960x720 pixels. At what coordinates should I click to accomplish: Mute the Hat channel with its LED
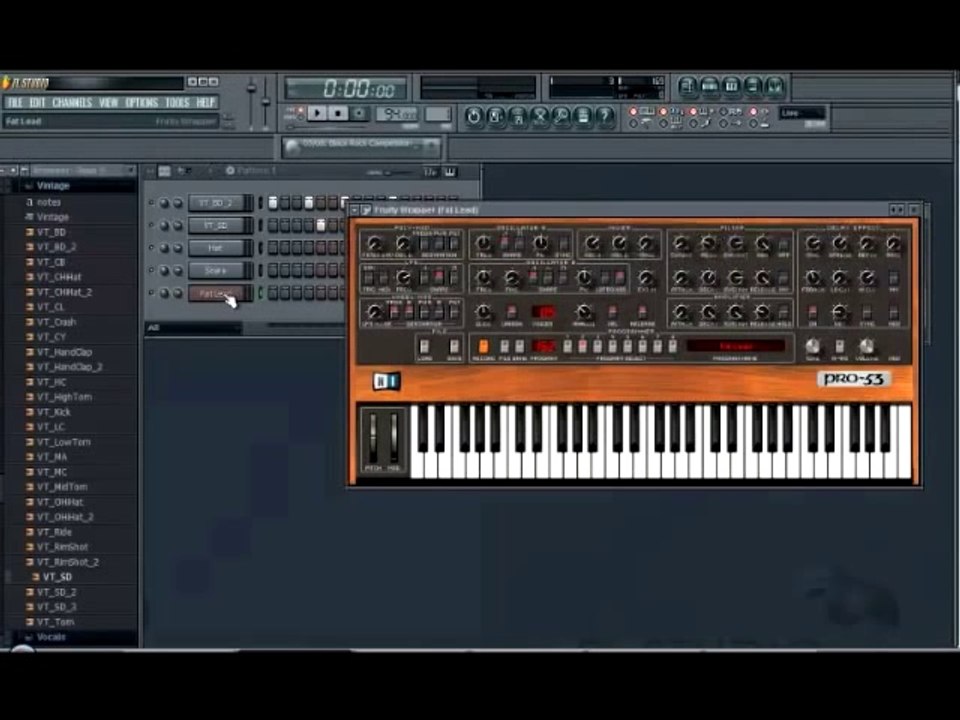(151, 248)
